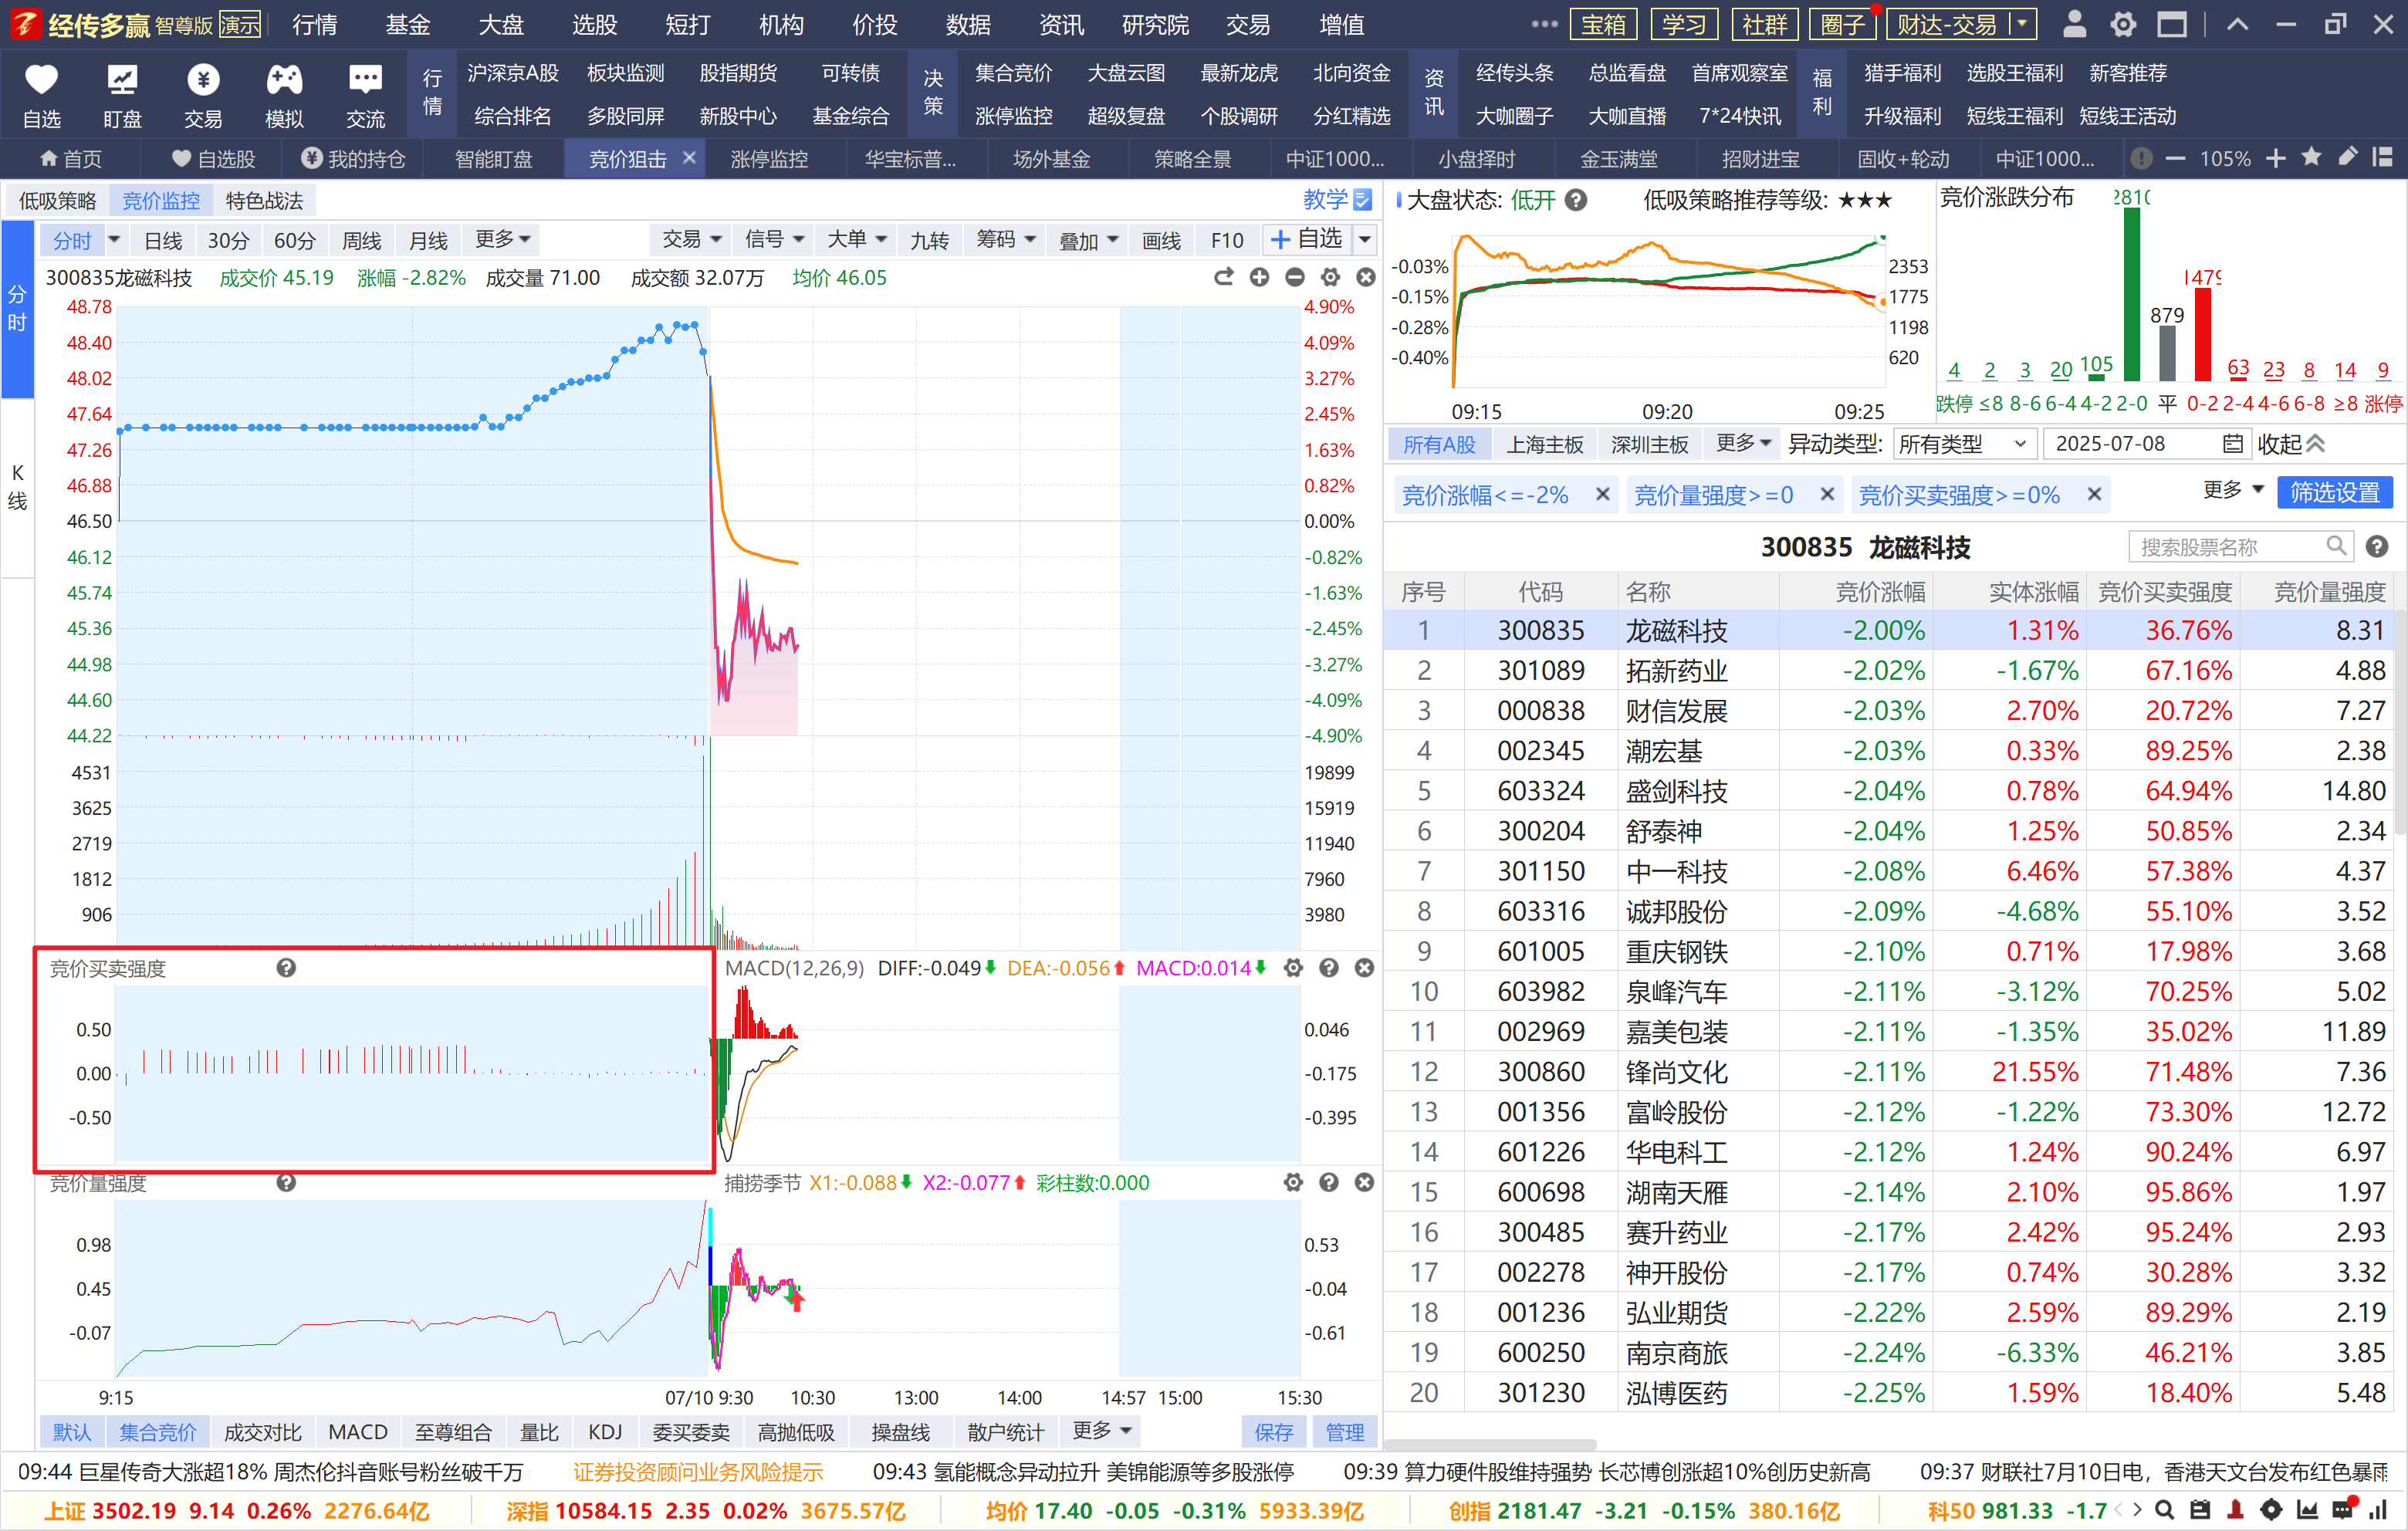The width and height of the screenshot is (2408, 1531).
Task: Click the star favorite icon in tab bar
Action: pyautogui.click(x=2311, y=157)
